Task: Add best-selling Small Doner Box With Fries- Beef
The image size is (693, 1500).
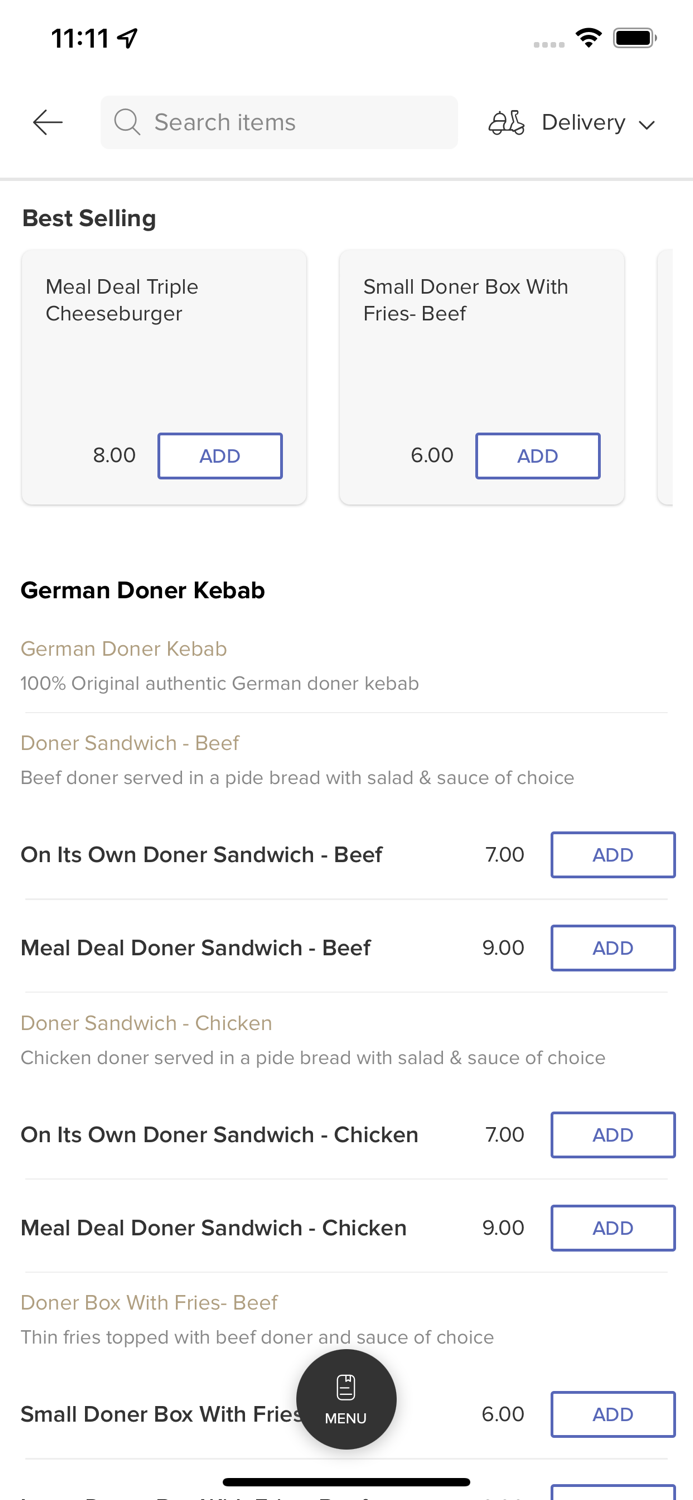Action: 537,456
